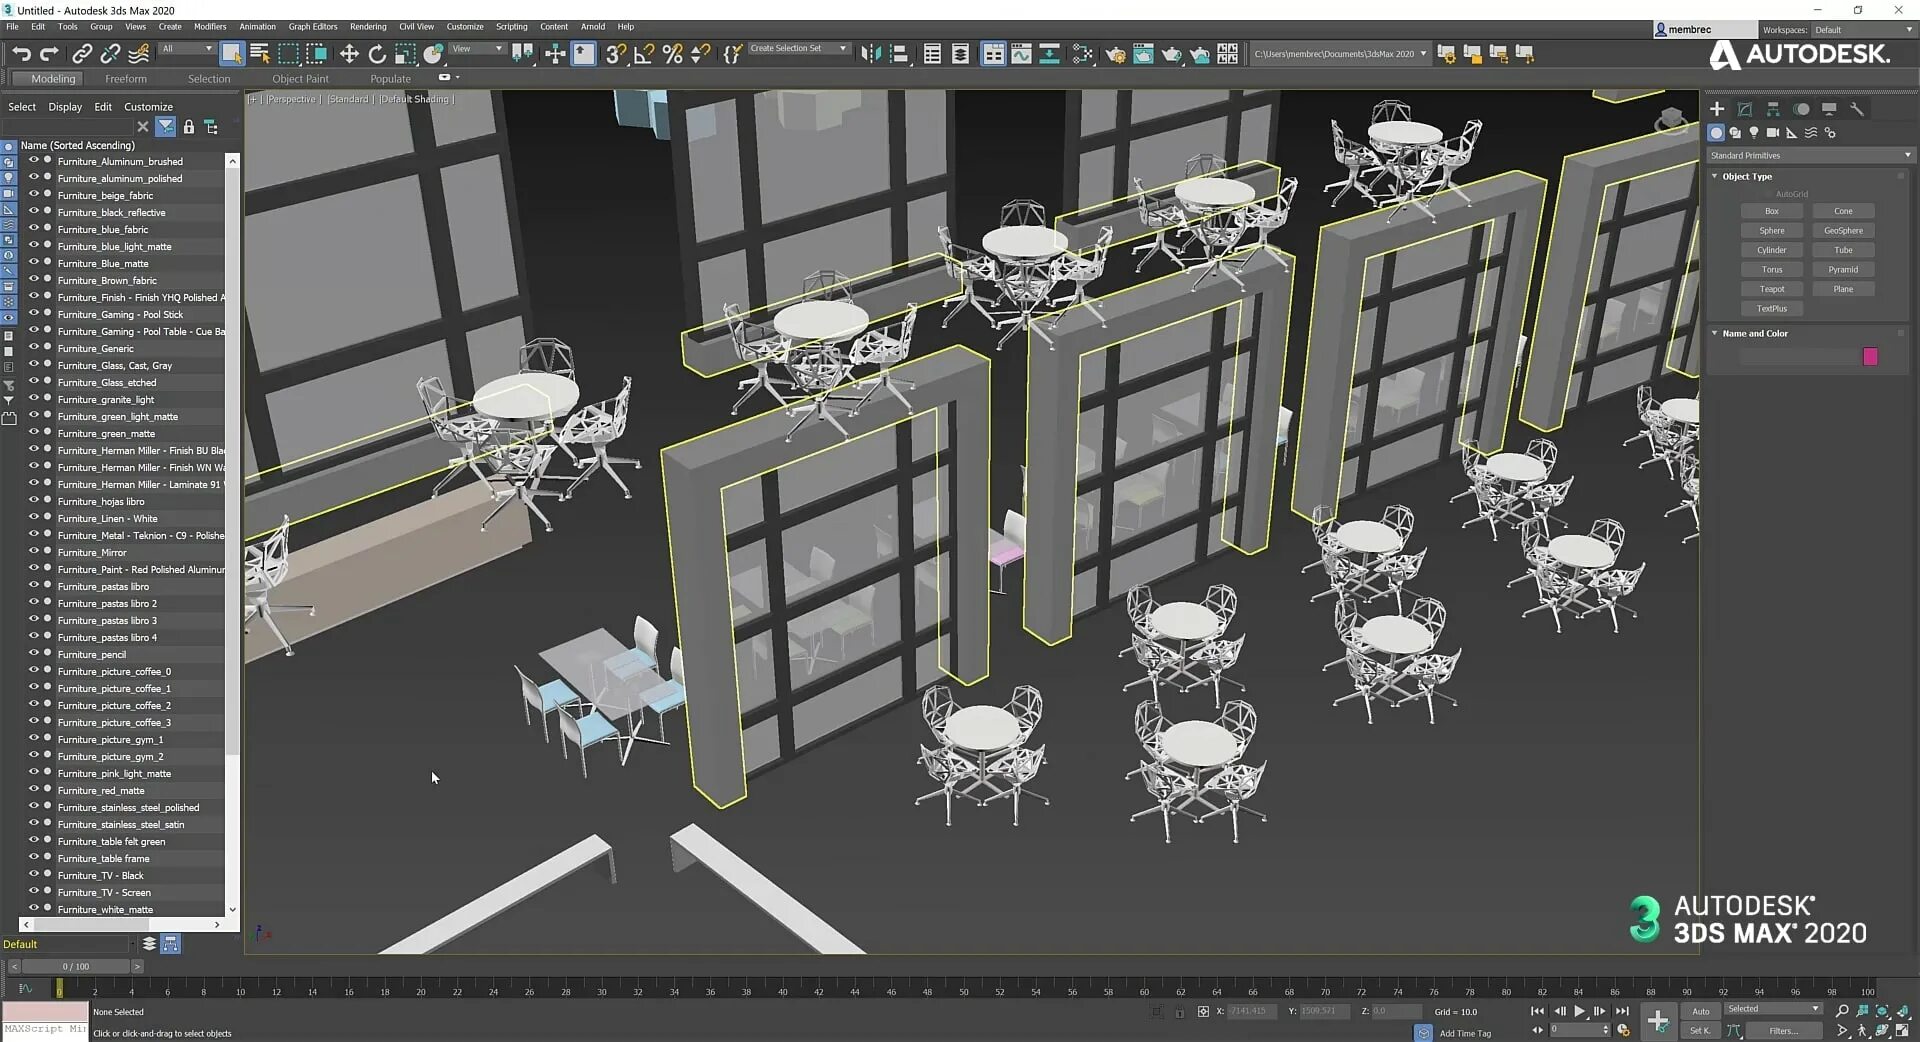Click the Align tool icon
1920x1042 pixels.
click(x=899, y=54)
